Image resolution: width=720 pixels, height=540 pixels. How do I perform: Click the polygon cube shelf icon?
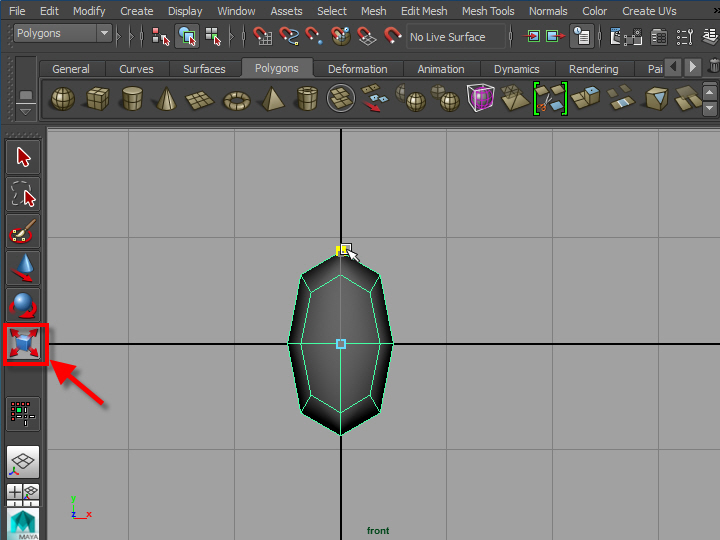97,98
